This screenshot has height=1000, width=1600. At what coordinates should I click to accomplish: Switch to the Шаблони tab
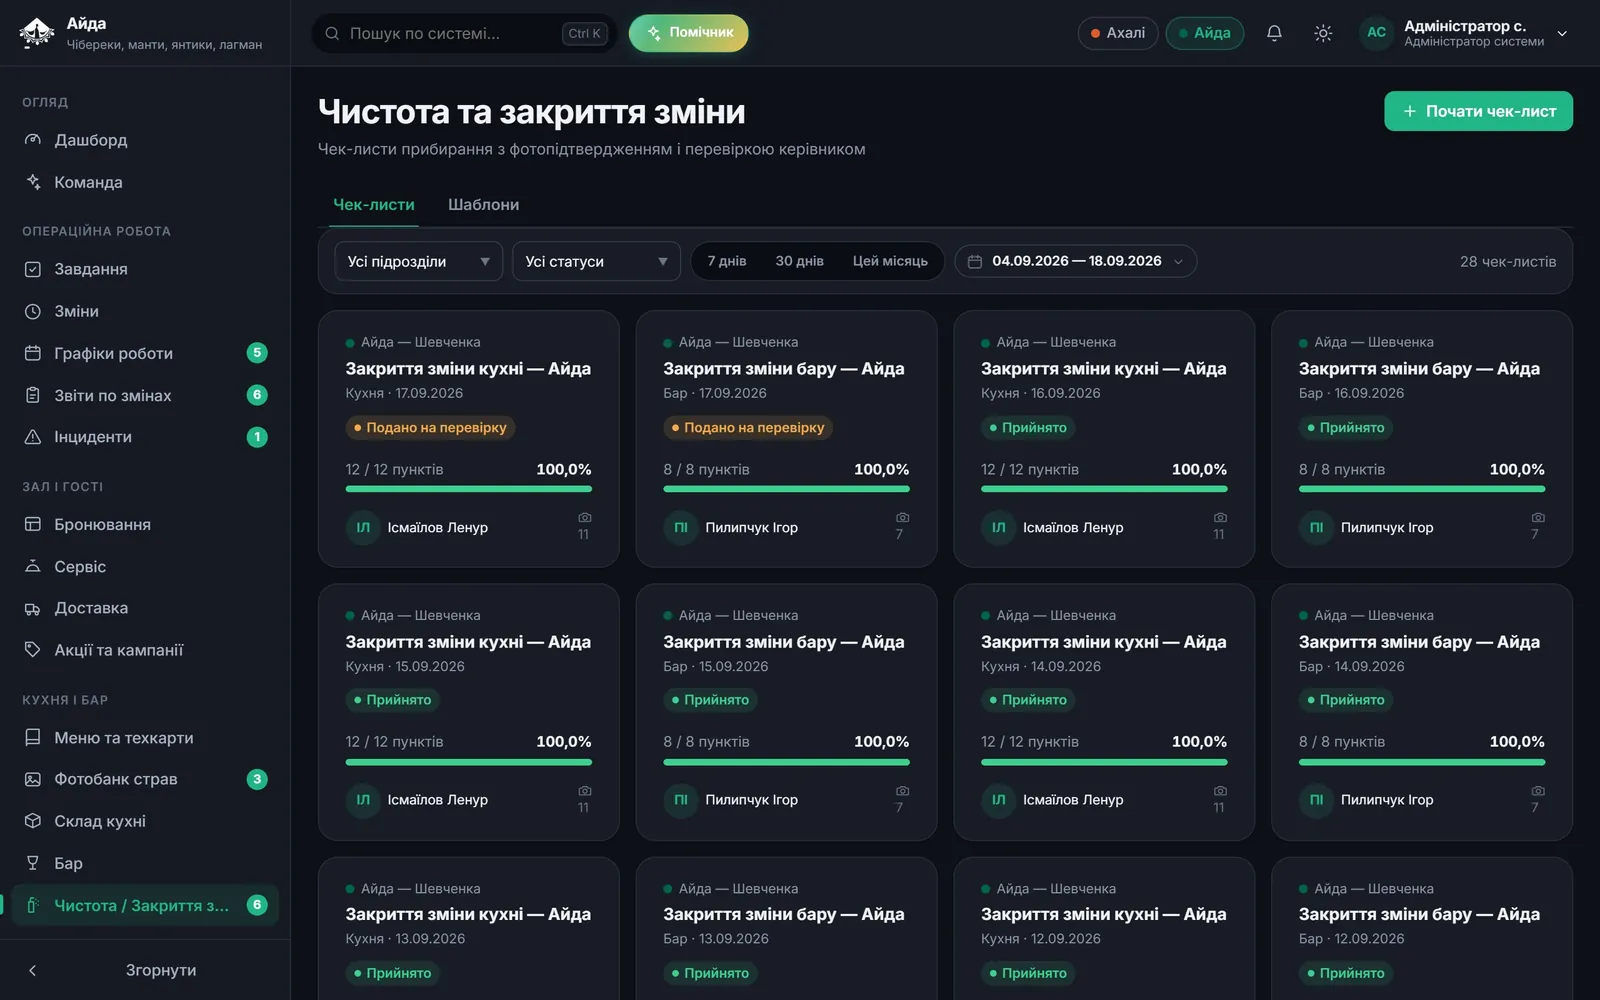coord(483,204)
